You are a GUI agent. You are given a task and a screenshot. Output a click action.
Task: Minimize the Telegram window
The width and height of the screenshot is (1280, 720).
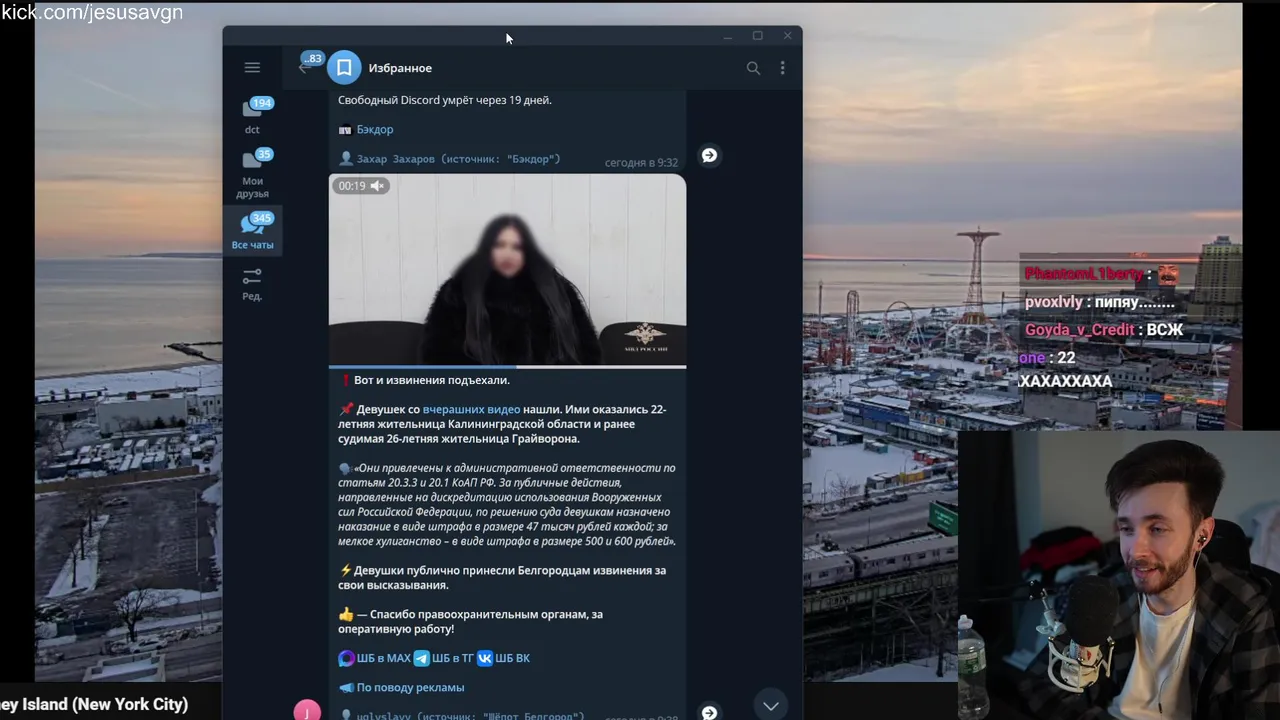pos(727,36)
